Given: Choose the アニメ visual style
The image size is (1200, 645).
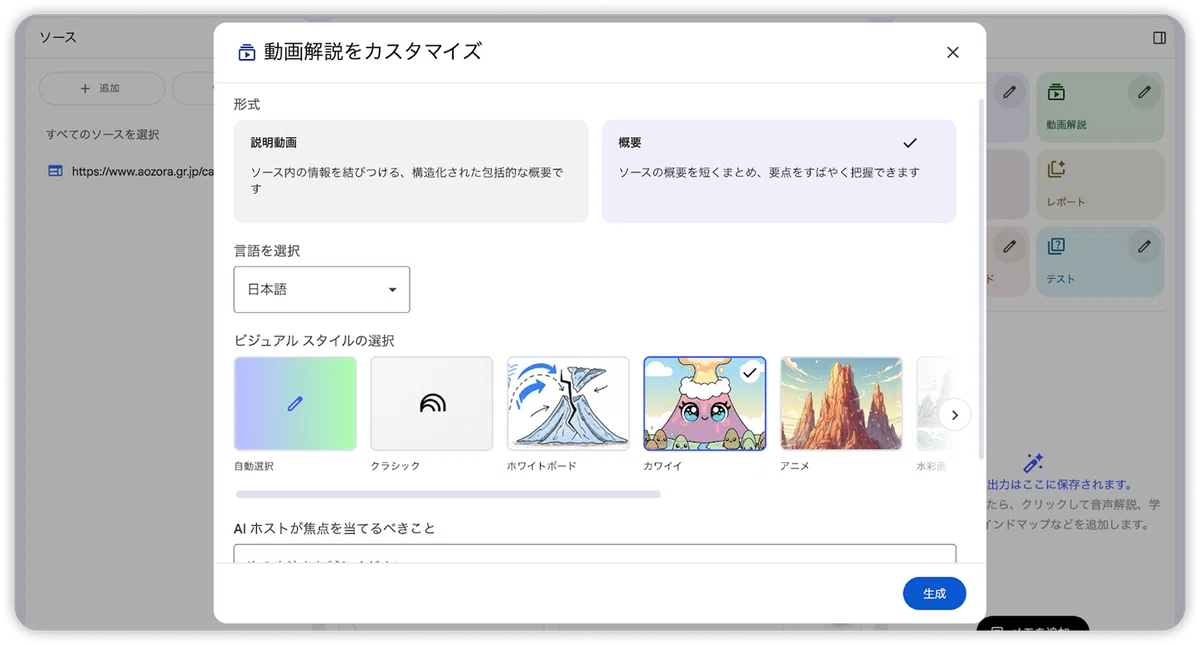Looking at the screenshot, I should (841, 404).
